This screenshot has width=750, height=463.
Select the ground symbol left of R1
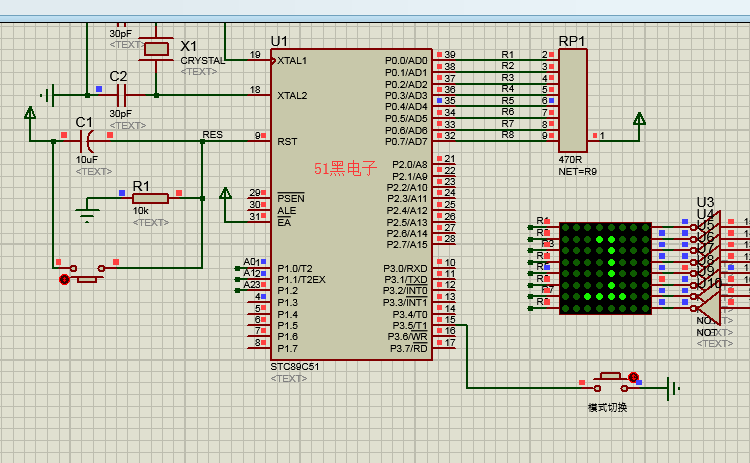[88, 213]
